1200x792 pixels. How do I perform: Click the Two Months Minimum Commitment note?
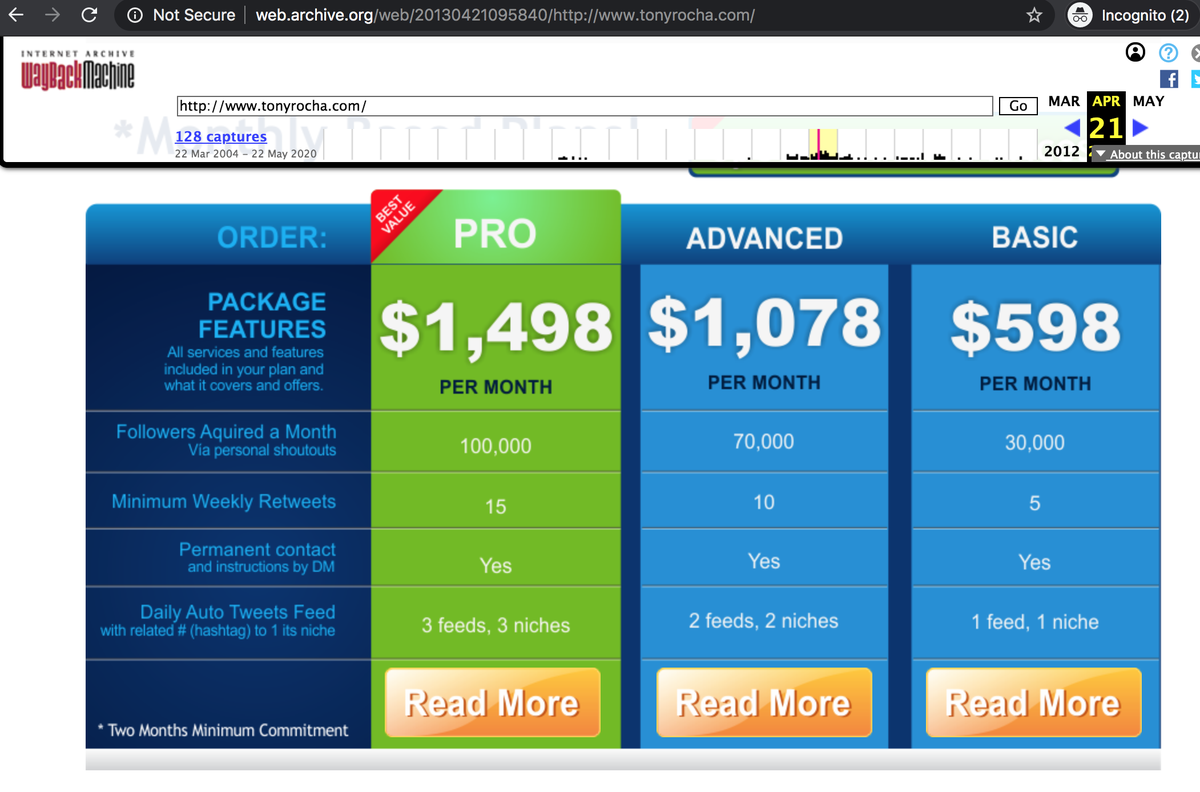tap(222, 730)
